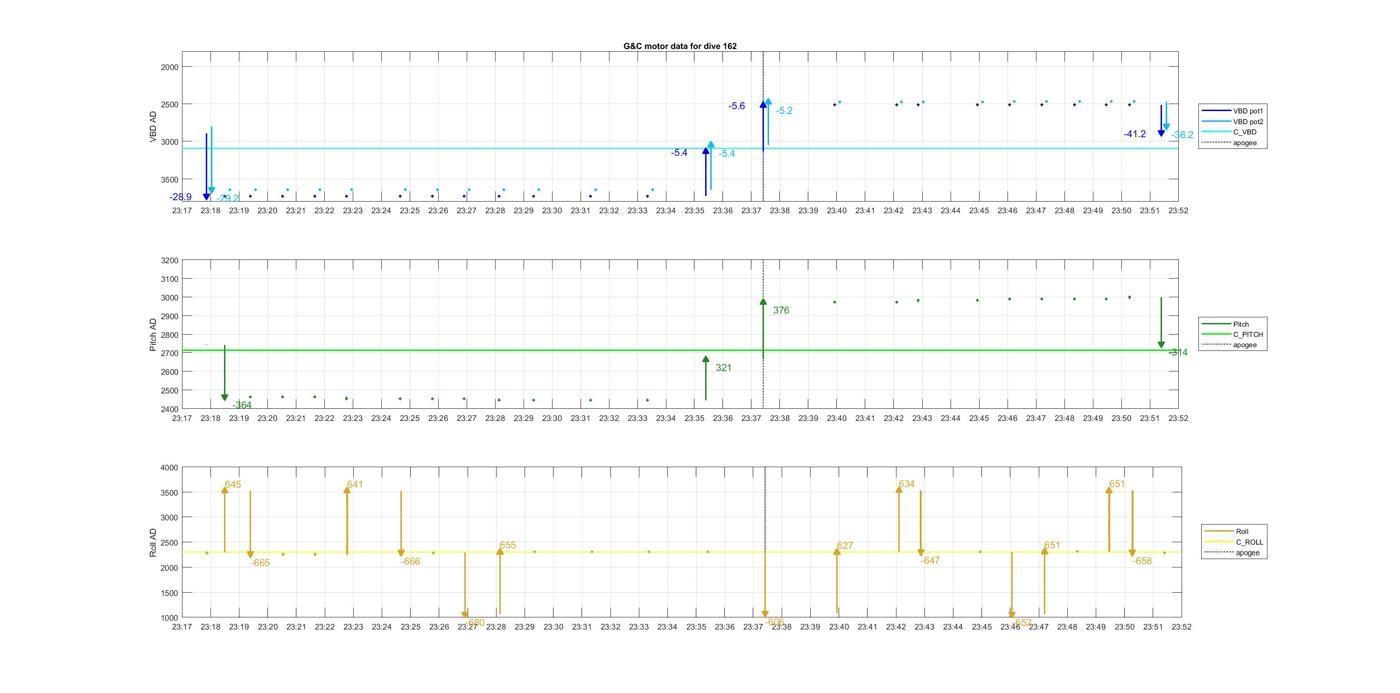The width and height of the screenshot is (1400, 693).
Task: Click the dark blue VBD arrow labeled -5.6
Action: click(763, 125)
